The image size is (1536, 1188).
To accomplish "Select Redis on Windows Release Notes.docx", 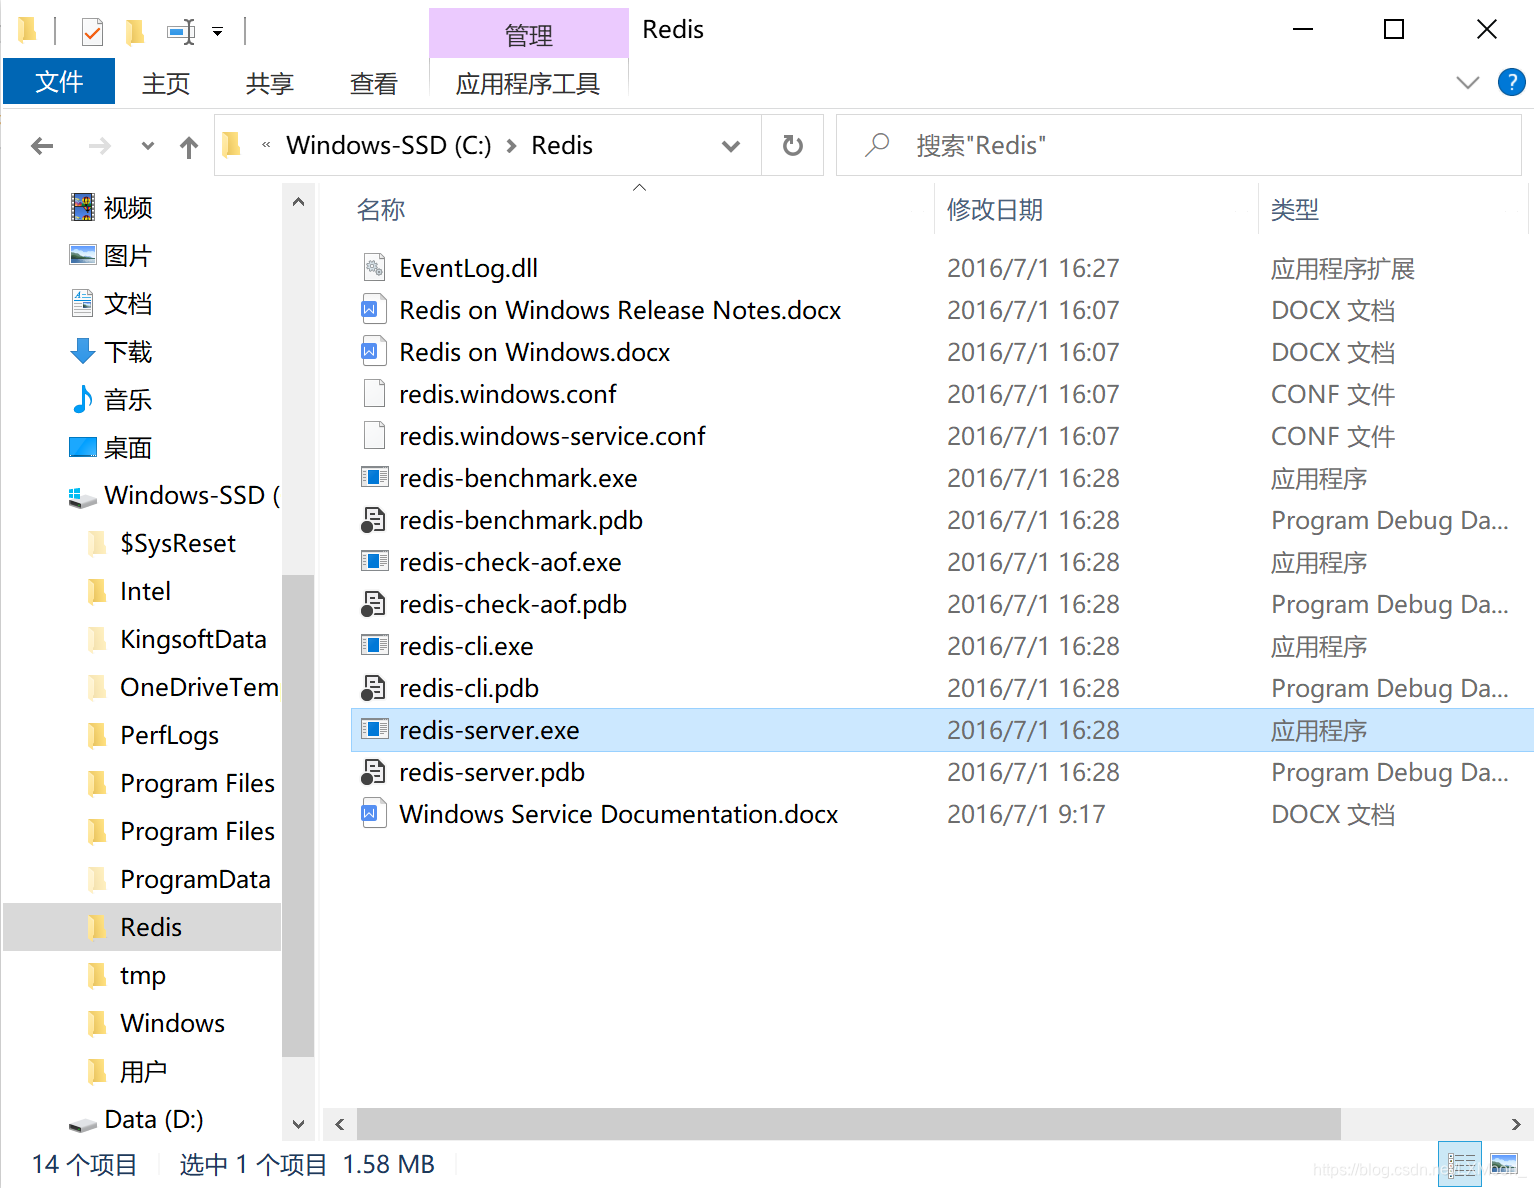I will pos(620,310).
